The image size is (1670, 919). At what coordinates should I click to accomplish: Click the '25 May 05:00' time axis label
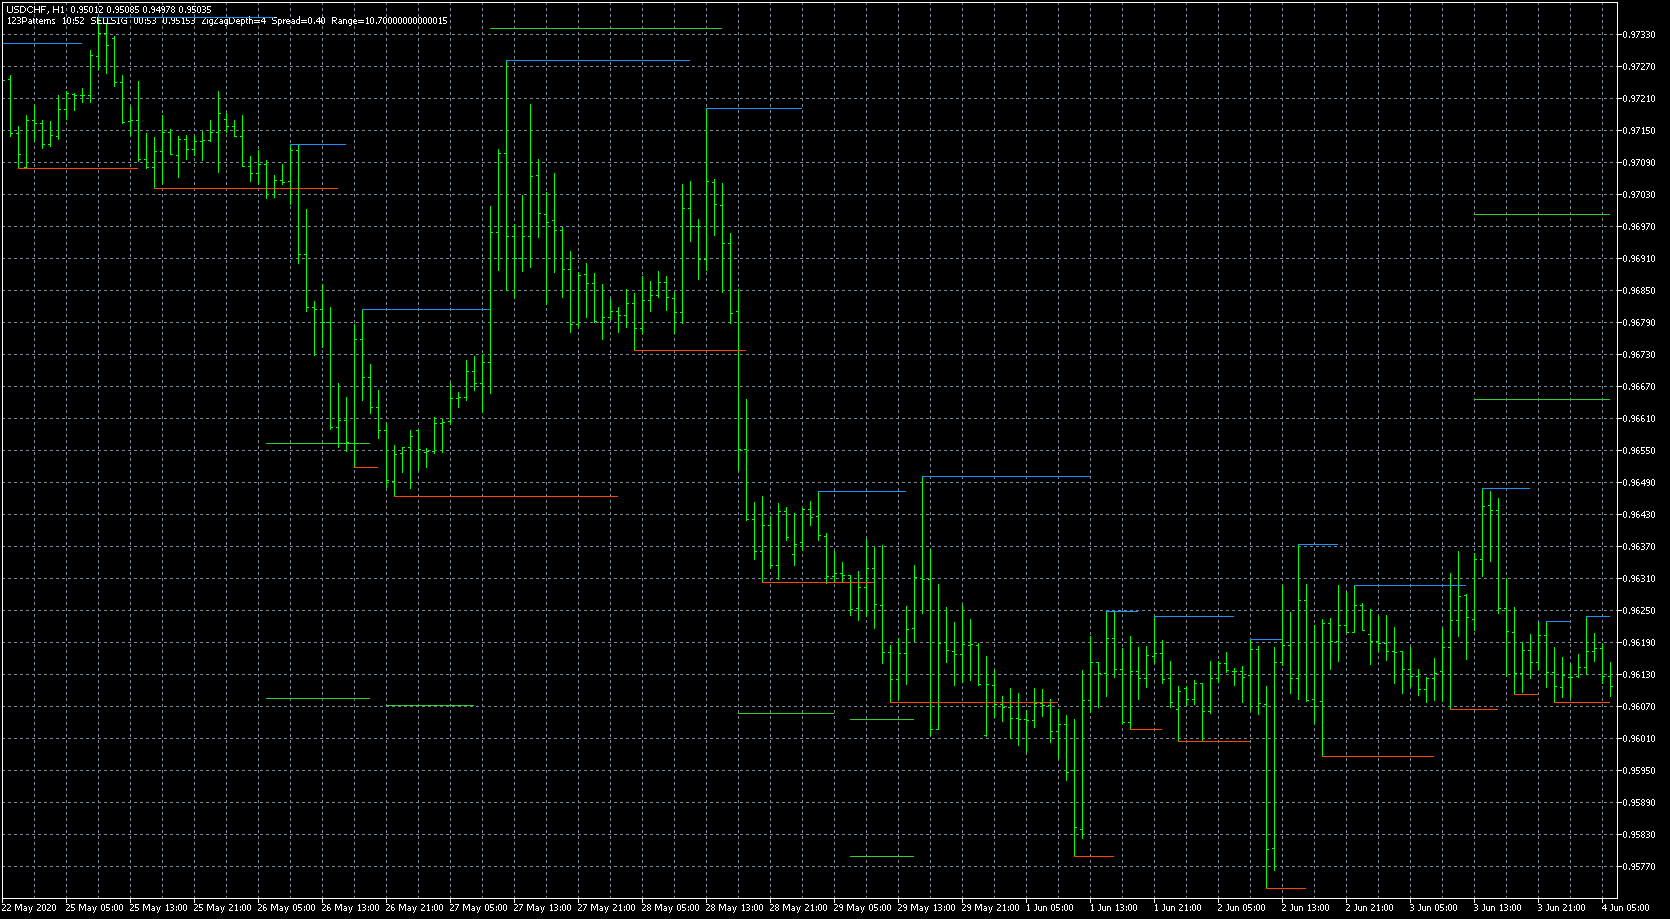click(x=95, y=908)
